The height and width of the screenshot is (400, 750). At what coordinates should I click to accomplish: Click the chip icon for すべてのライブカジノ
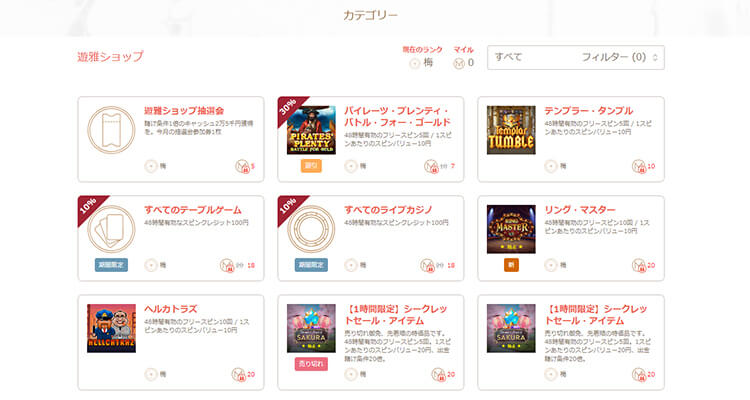311,229
